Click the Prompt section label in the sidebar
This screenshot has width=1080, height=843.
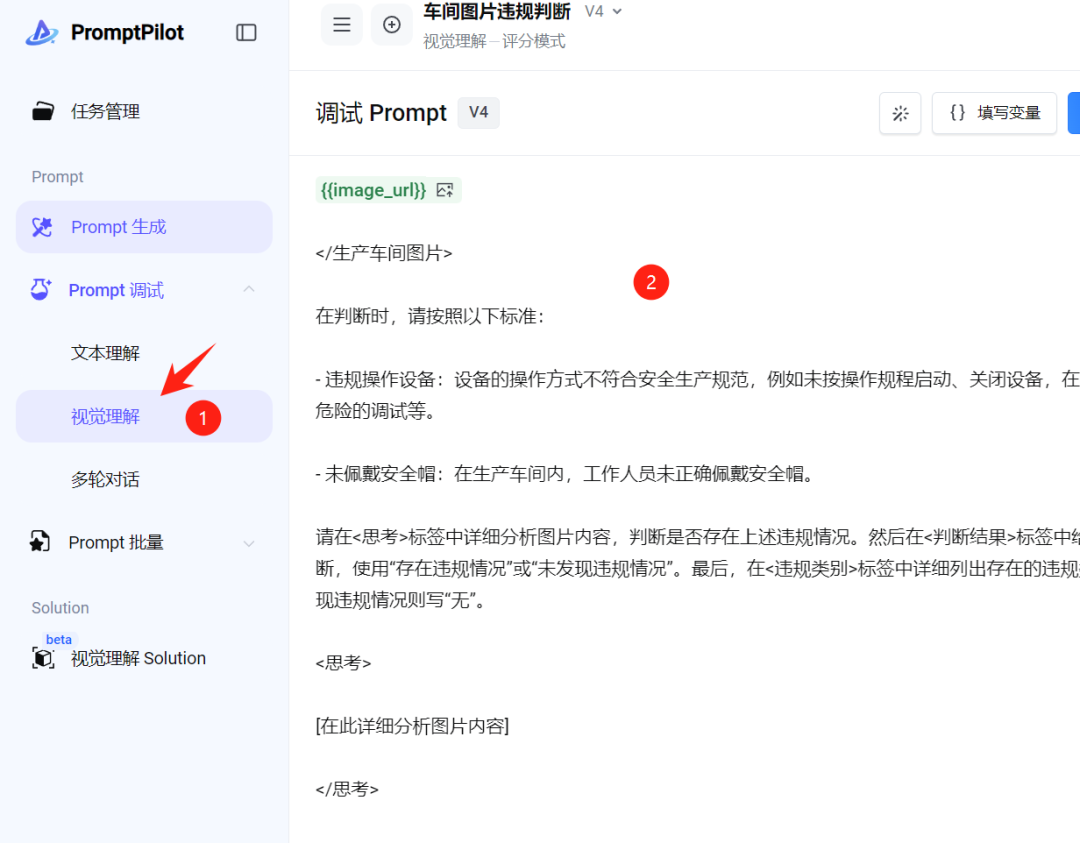57,177
